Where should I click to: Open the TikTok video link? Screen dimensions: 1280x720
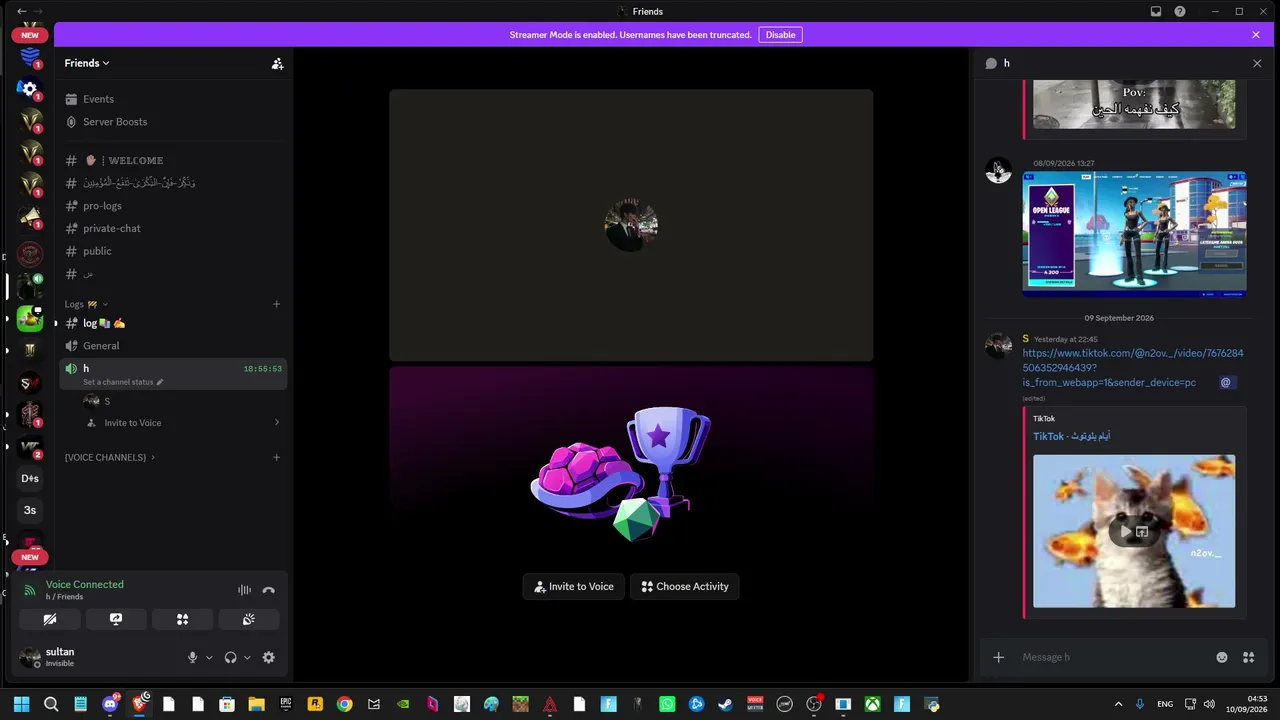(1133, 367)
